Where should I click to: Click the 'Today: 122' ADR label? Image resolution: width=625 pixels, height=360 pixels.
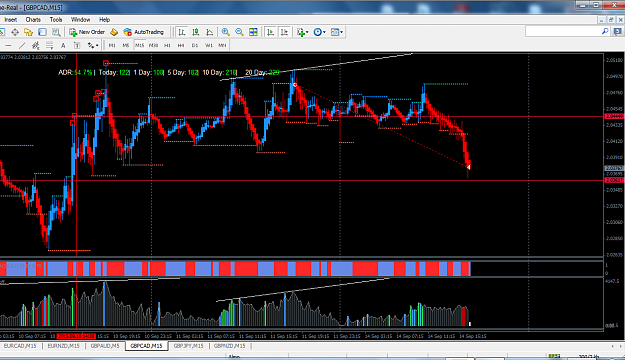(x=114, y=73)
